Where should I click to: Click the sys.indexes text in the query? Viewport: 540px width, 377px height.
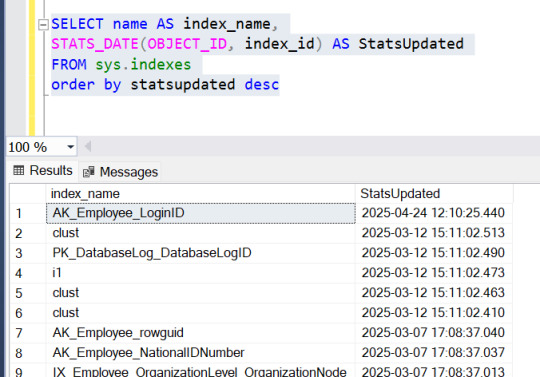143,65
